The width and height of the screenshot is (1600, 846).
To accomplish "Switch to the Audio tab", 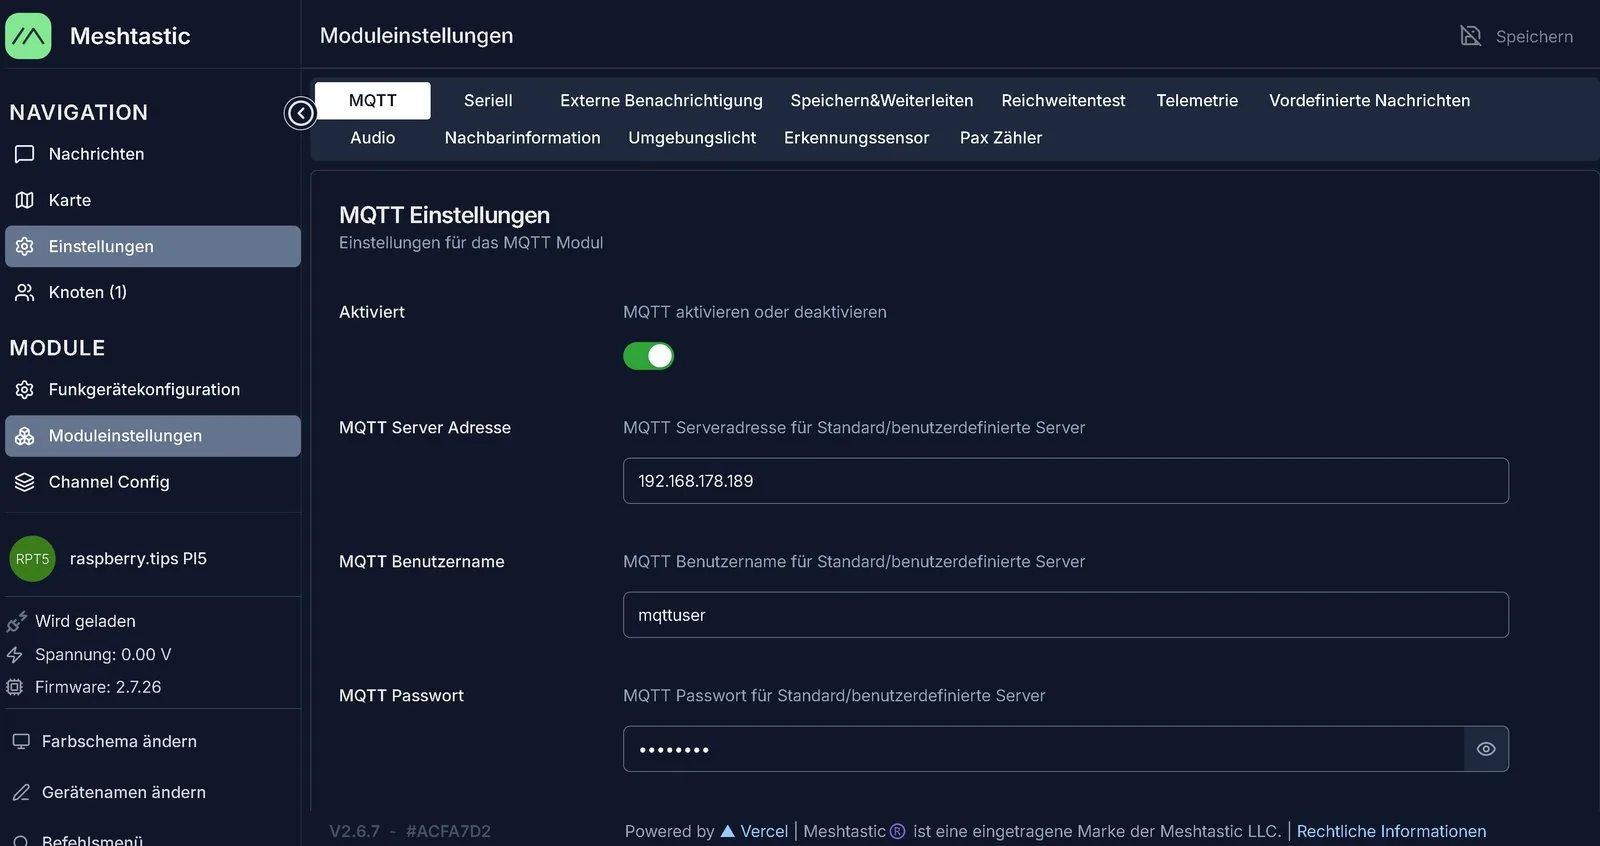I will click(x=373, y=138).
